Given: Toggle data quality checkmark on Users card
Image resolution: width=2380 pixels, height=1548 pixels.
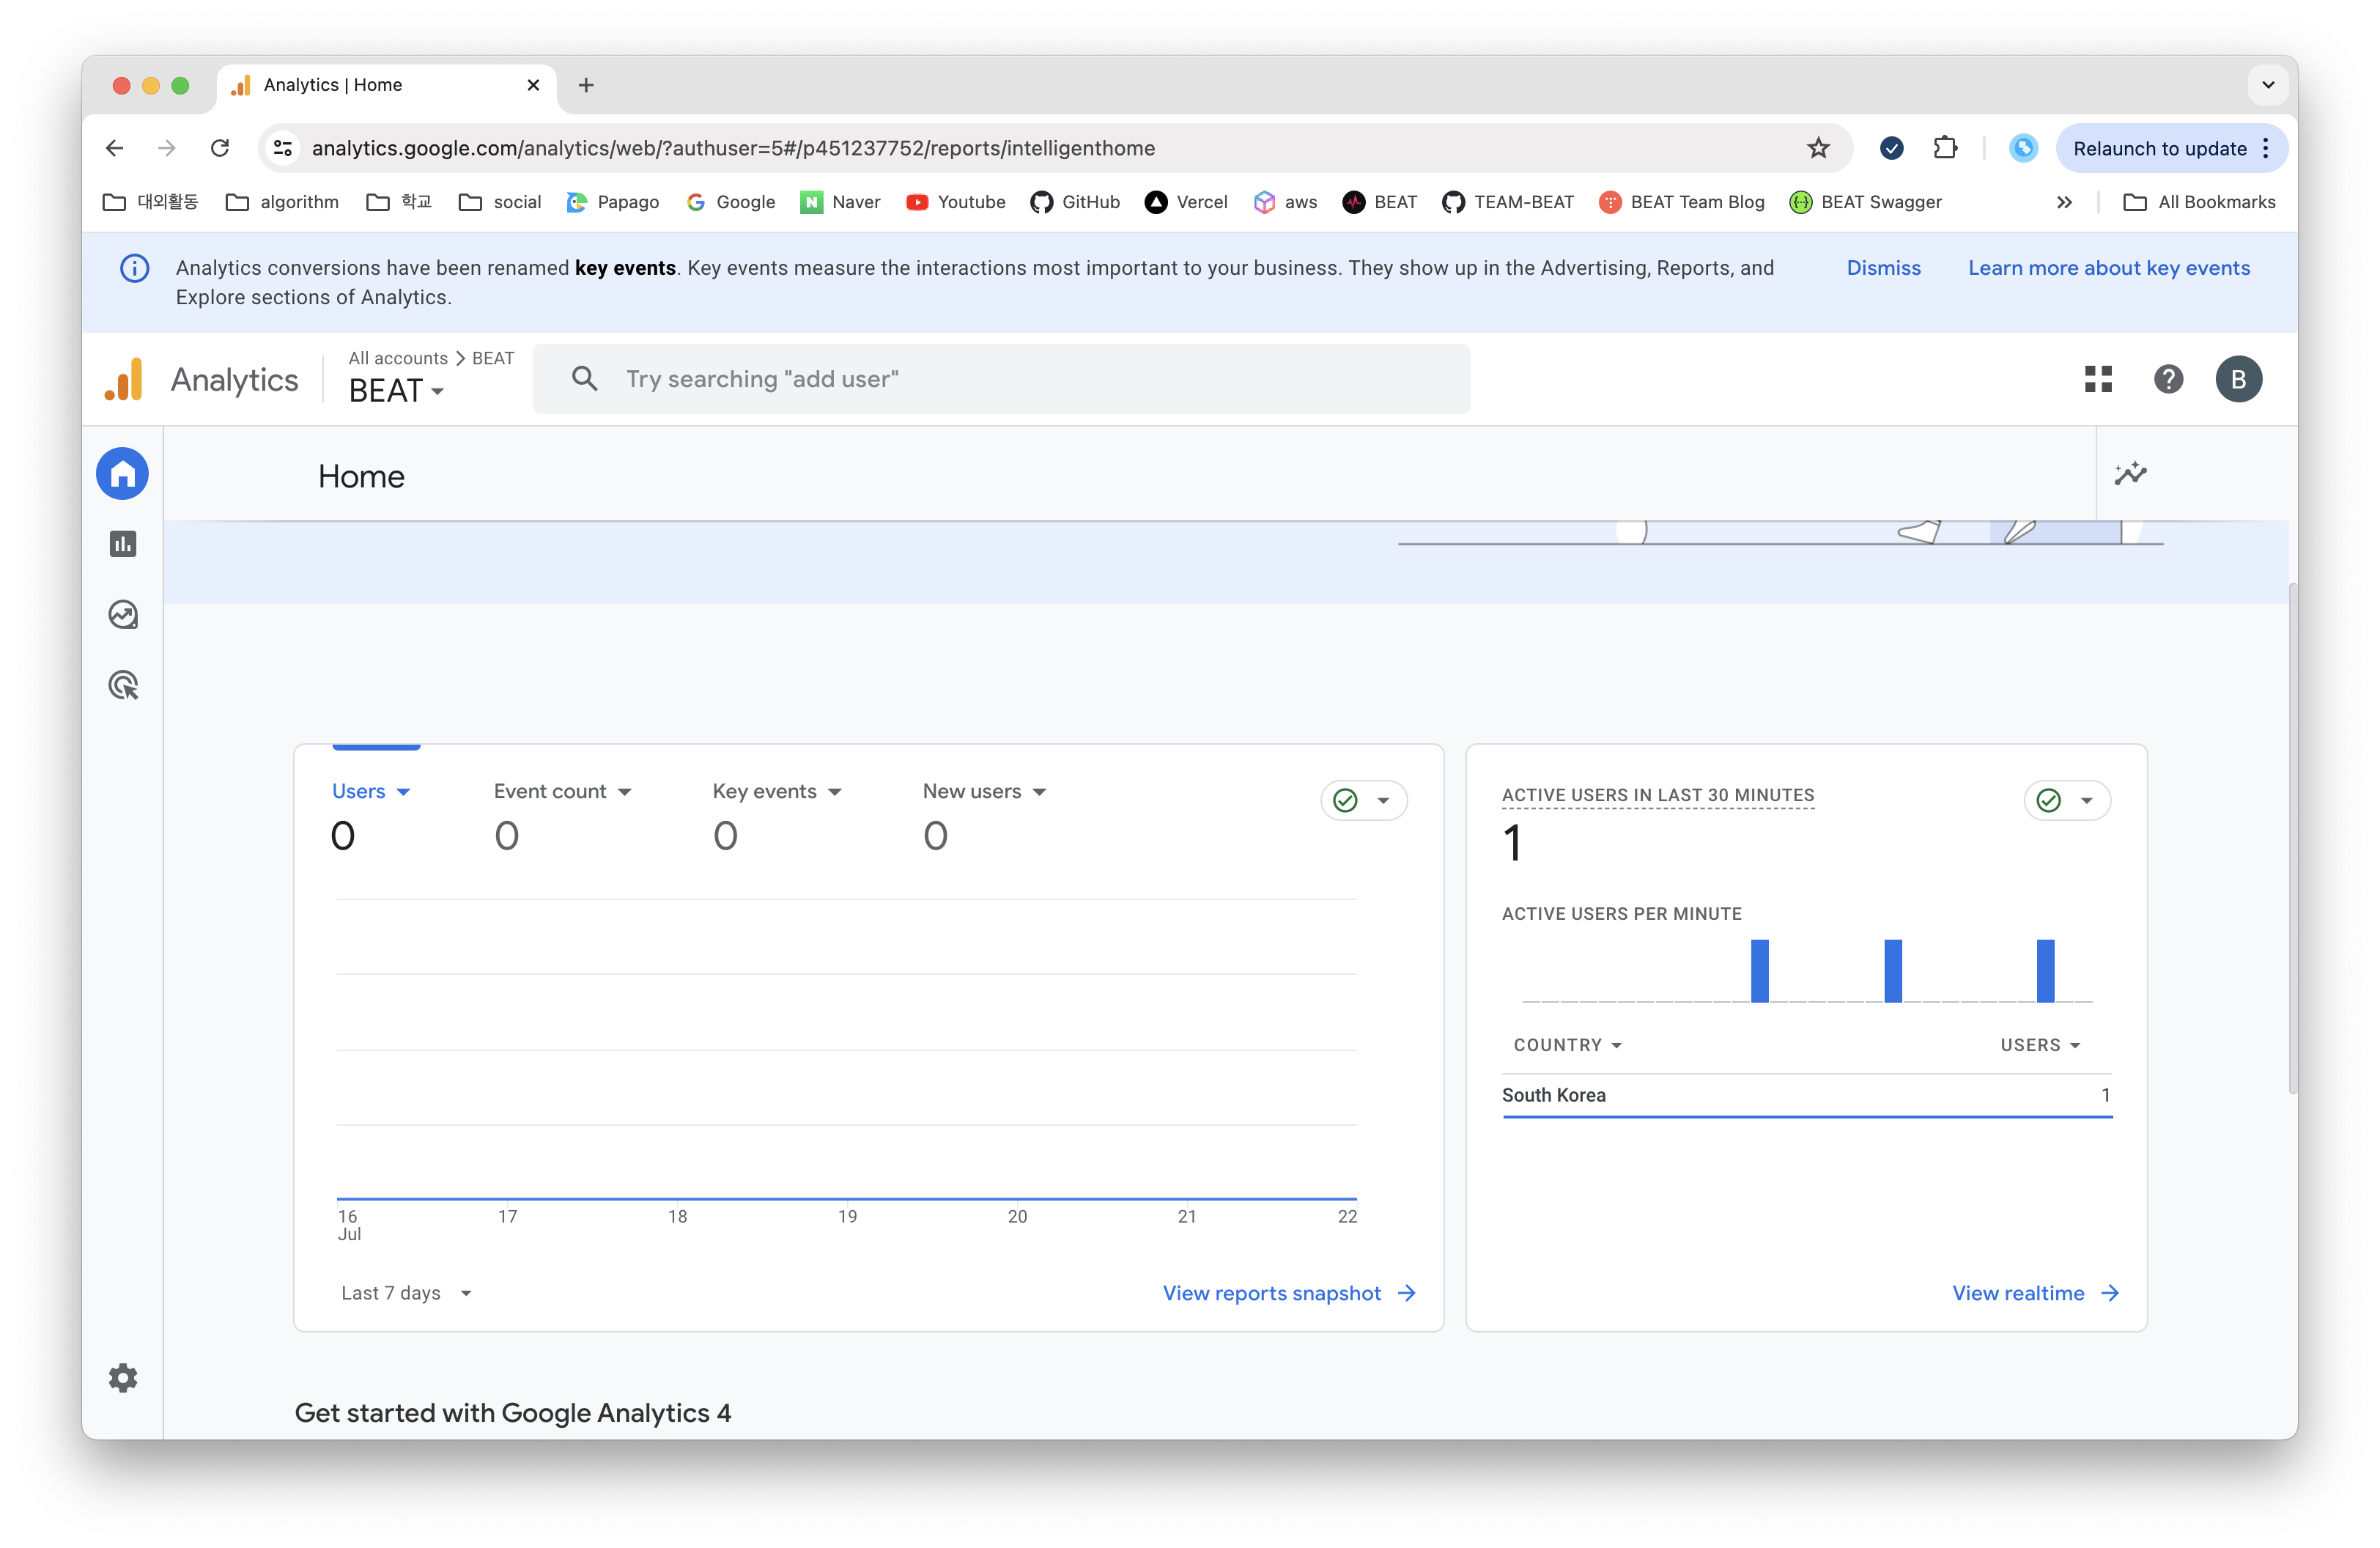Looking at the screenshot, I should click(x=1363, y=800).
